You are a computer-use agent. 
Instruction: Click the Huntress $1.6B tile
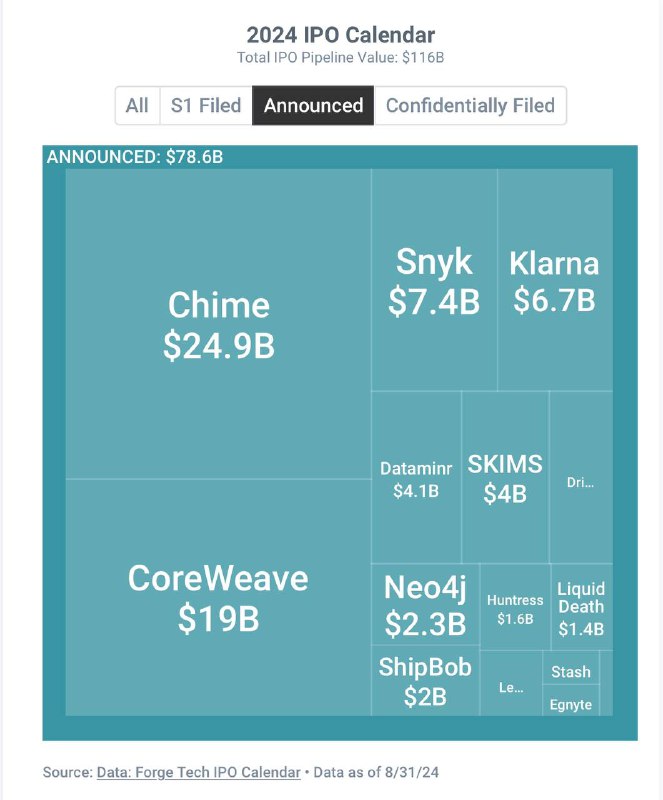click(515, 608)
